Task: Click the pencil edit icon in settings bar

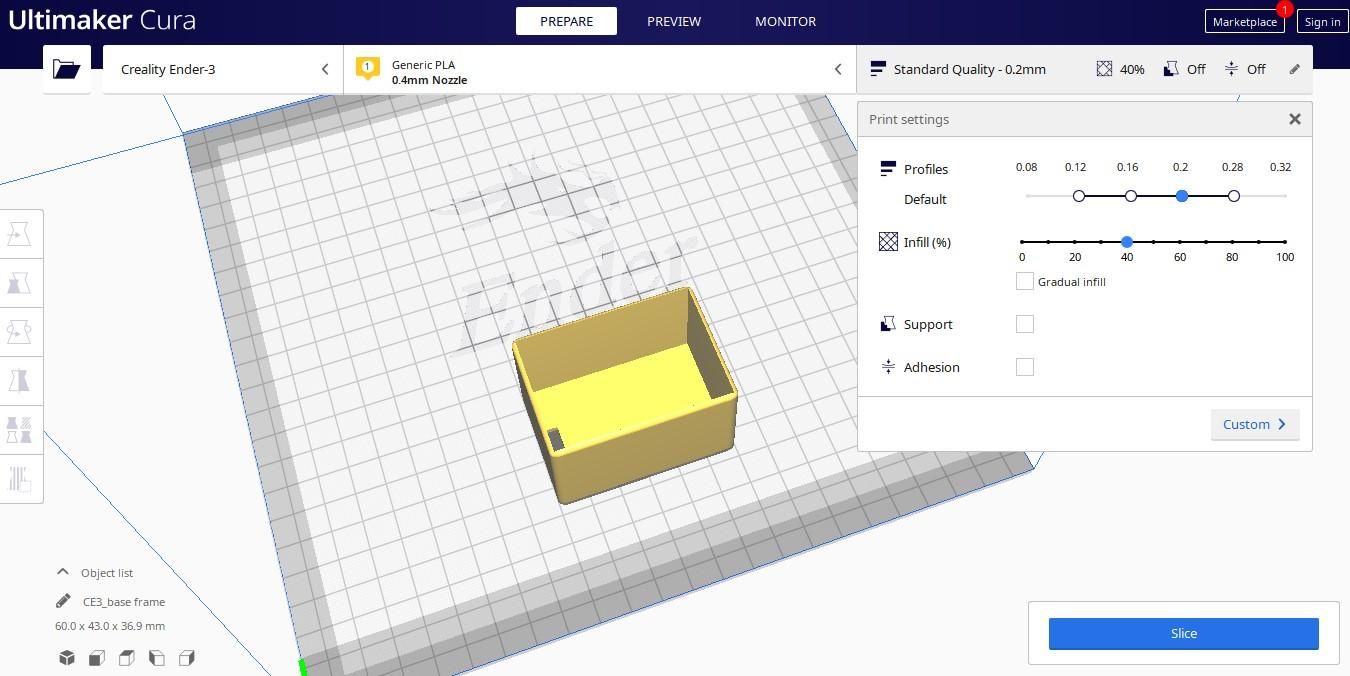Action: coord(1294,69)
